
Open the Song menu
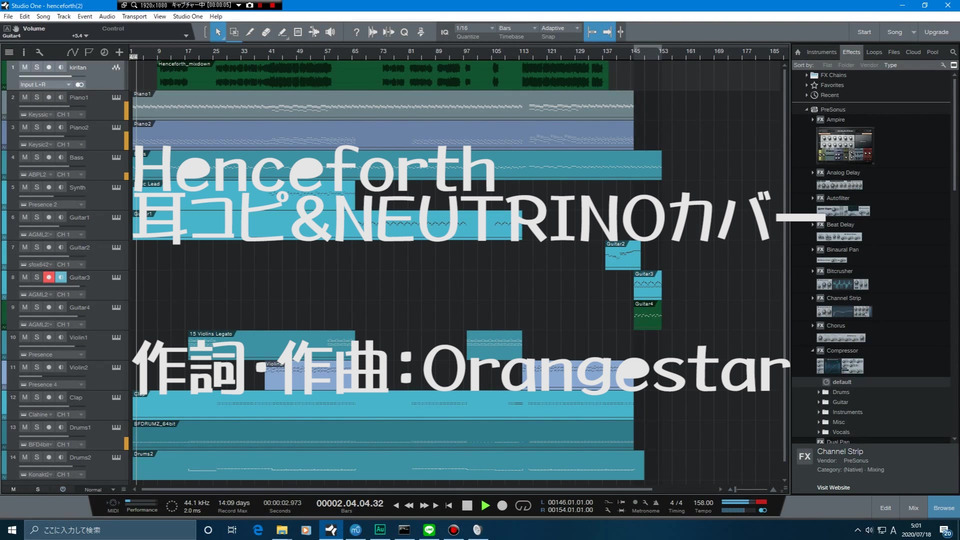(43, 17)
